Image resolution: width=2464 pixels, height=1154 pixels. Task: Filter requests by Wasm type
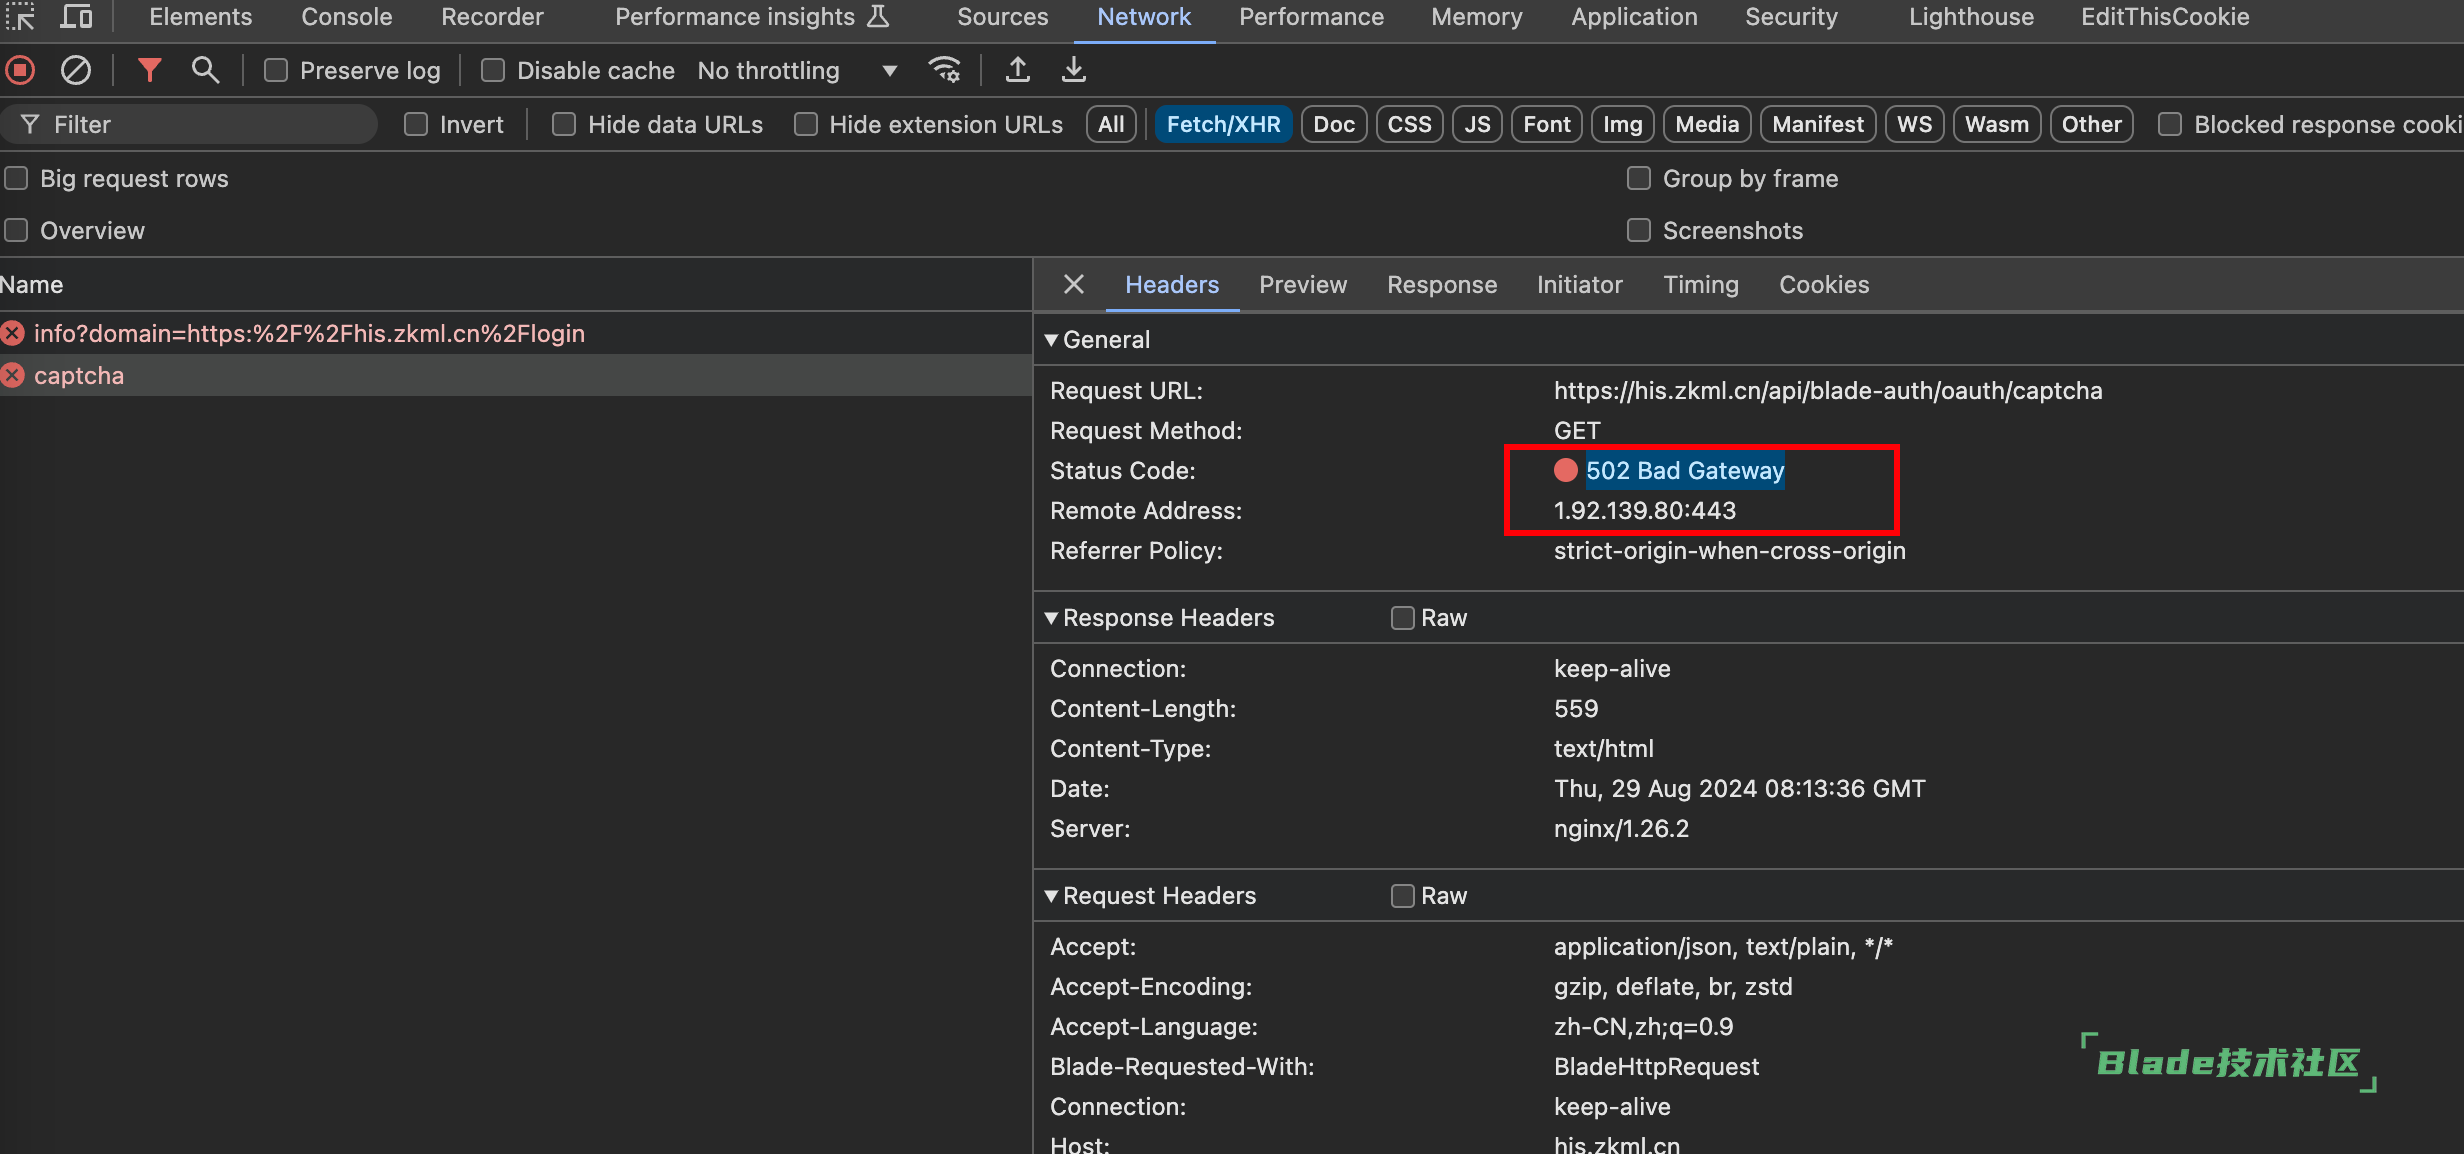(1997, 125)
